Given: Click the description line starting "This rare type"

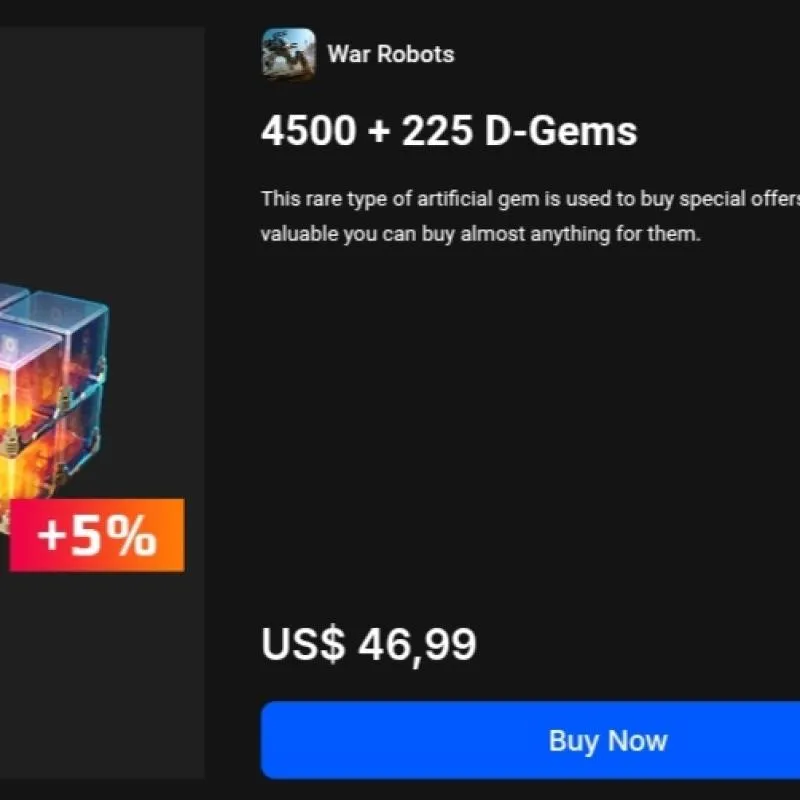Looking at the screenshot, I should click(x=530, y=199).
